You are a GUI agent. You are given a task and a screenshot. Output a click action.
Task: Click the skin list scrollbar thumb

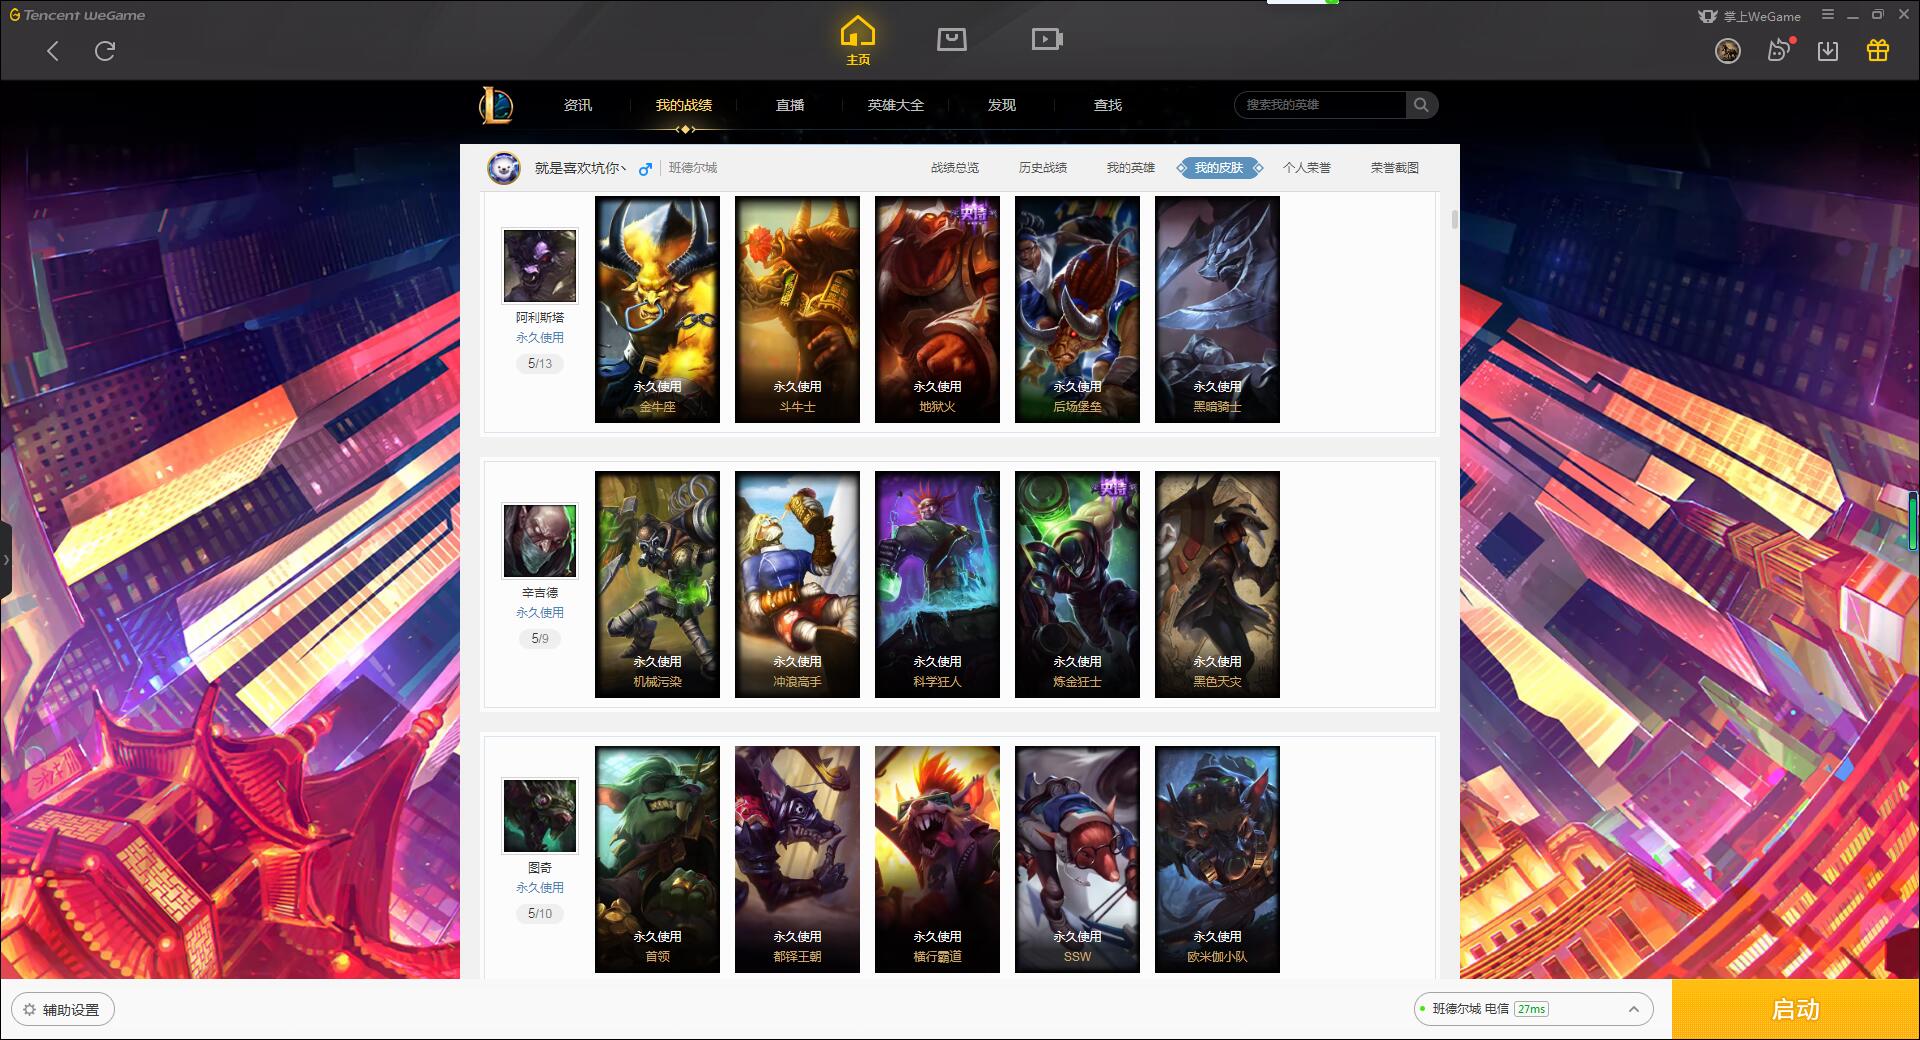pyautogui.click(x=1454, y=219)
